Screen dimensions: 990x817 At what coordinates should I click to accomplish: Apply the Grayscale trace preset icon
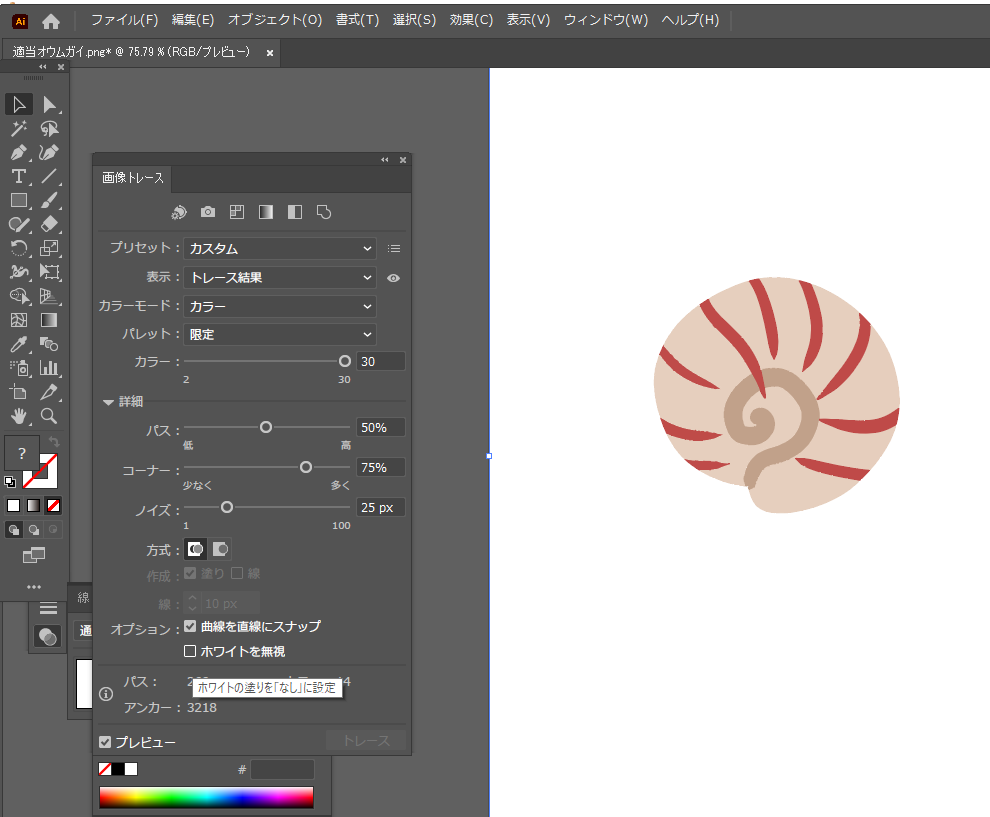pos(265,212)
